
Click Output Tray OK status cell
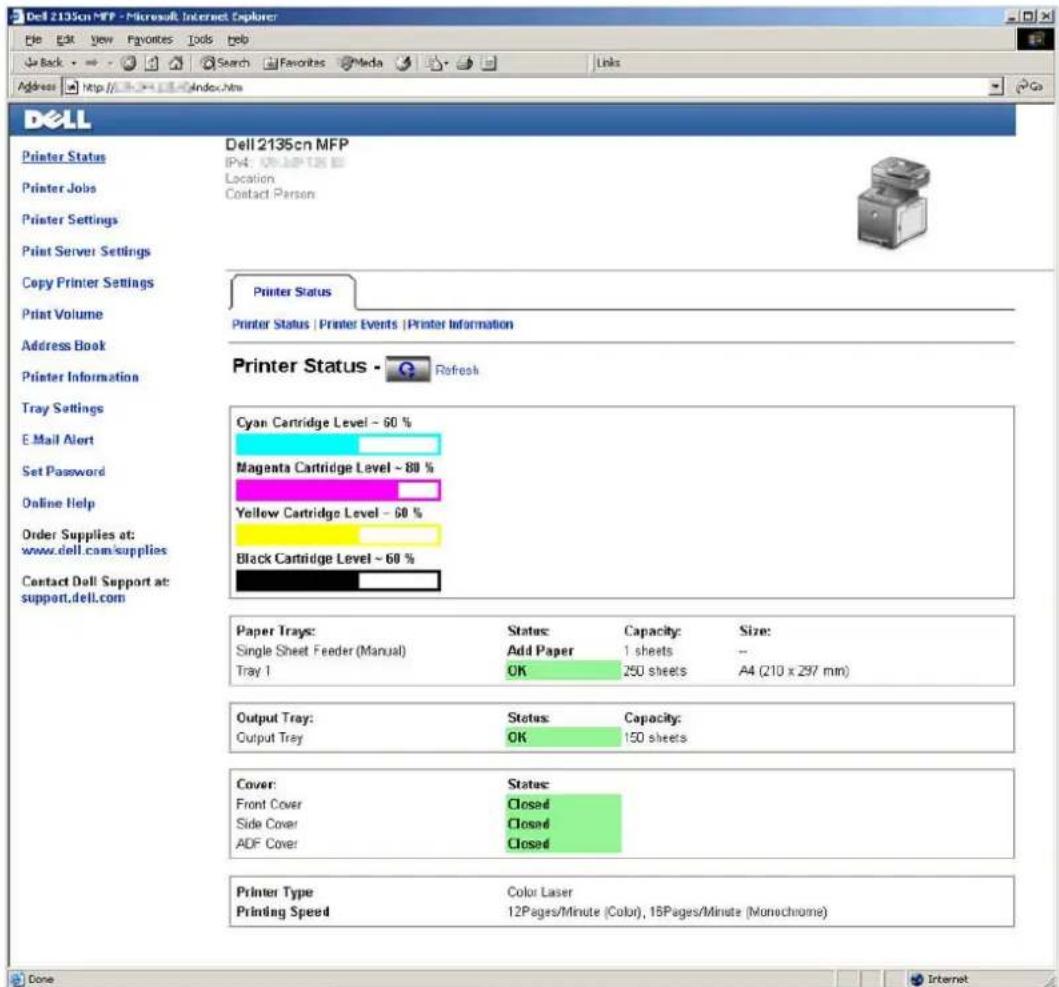[x=563, y=737]
